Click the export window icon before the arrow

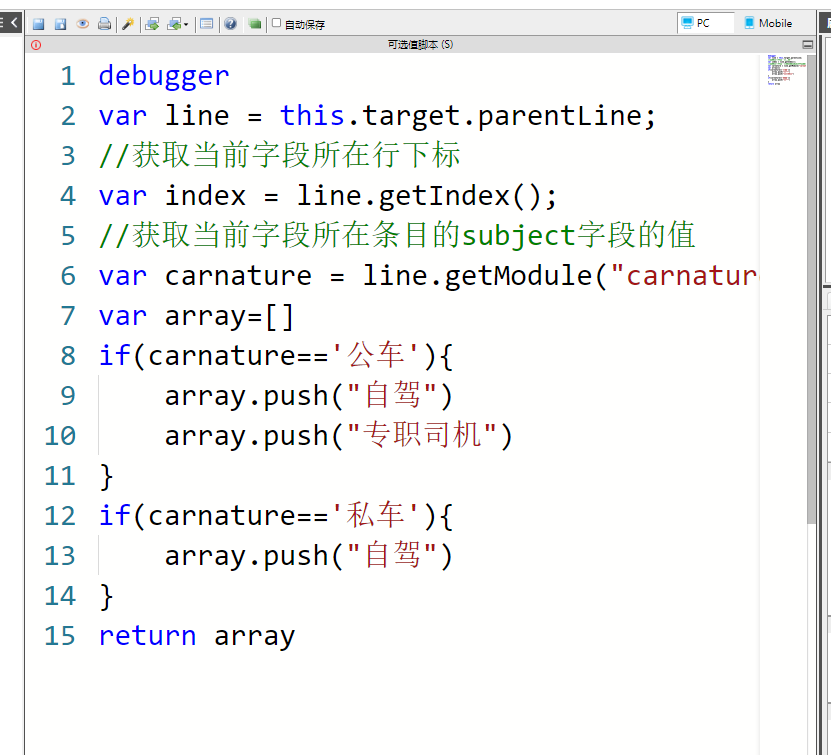pos(174,24)
